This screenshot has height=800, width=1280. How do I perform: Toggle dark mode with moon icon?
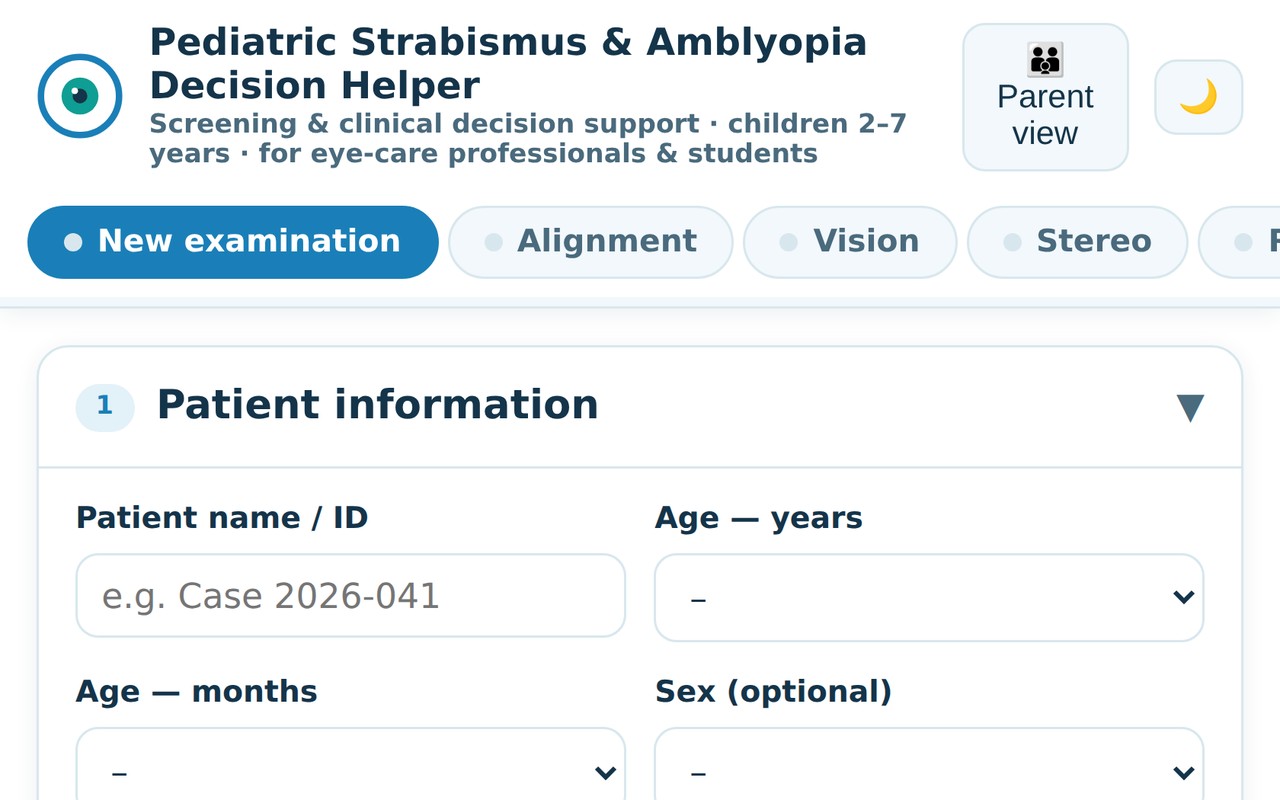1198,97
